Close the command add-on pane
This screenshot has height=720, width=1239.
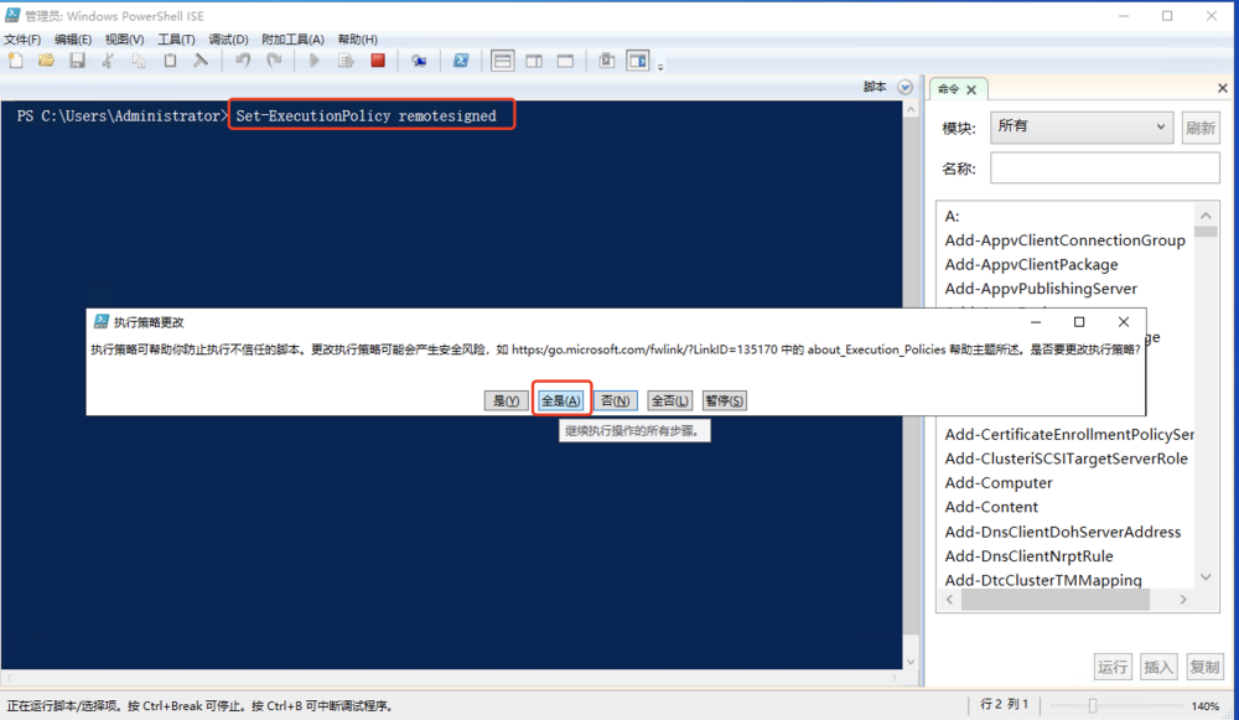(1222, 88)
